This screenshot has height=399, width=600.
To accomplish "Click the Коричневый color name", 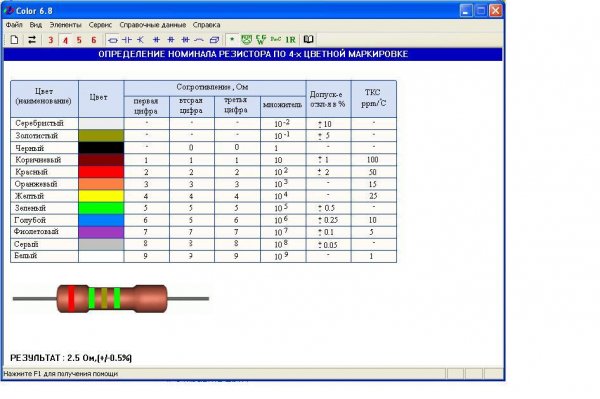I will [x=38, y=160].
